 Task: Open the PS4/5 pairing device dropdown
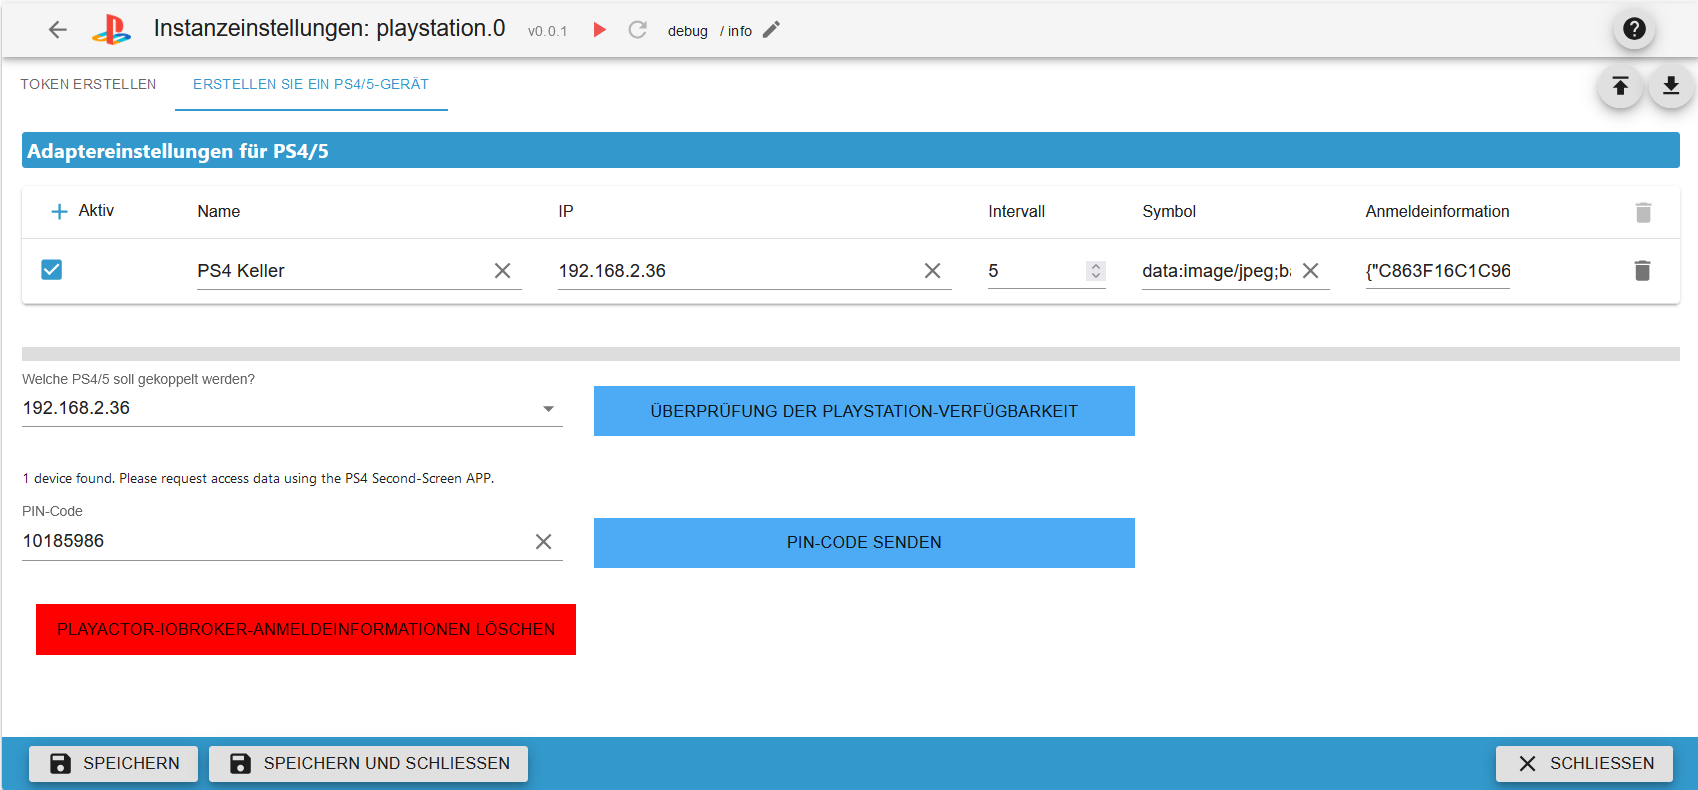coord(292,408)
